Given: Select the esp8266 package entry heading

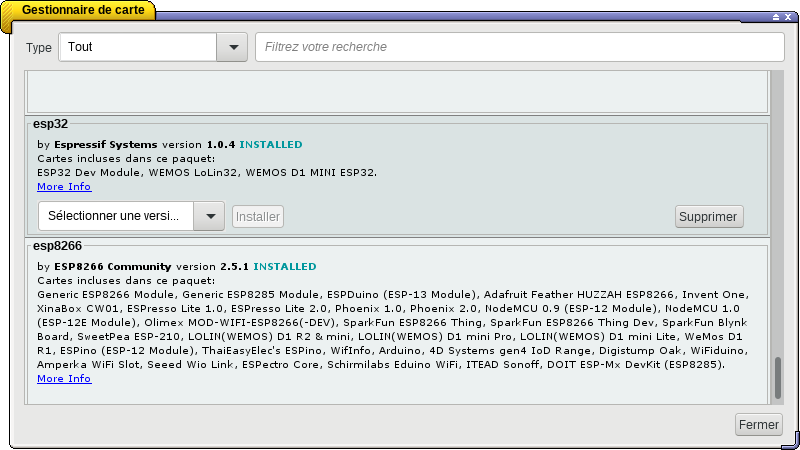Looking at the screenshot, I should tap(57, 245).
